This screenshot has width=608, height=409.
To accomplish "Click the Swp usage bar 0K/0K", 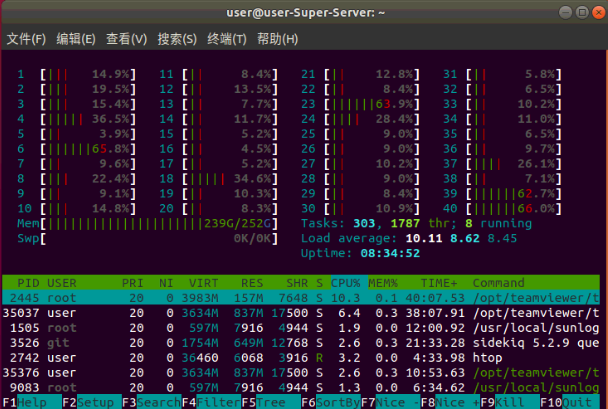I will pyautogui.click(x=147, y=238).
